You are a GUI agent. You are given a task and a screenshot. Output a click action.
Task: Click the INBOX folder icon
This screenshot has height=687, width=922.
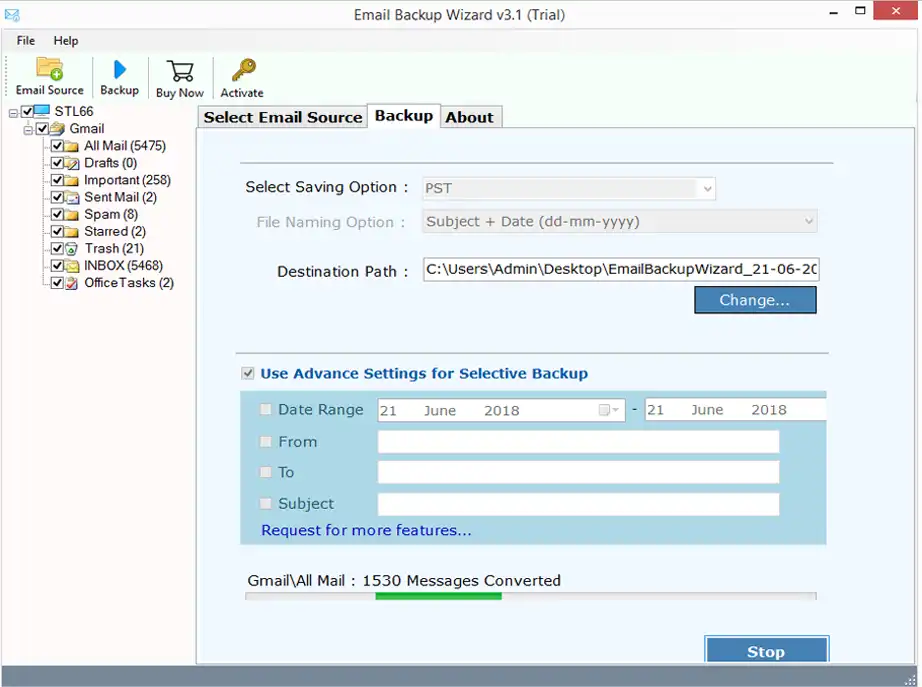71,266
